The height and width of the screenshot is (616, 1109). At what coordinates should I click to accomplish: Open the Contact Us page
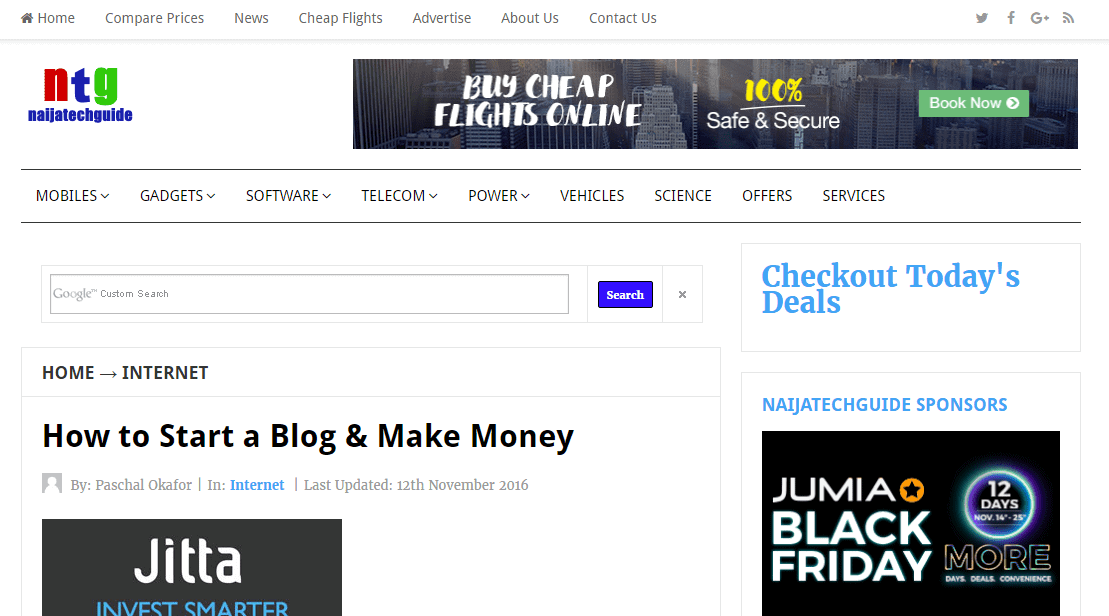(x=622, y=18)
